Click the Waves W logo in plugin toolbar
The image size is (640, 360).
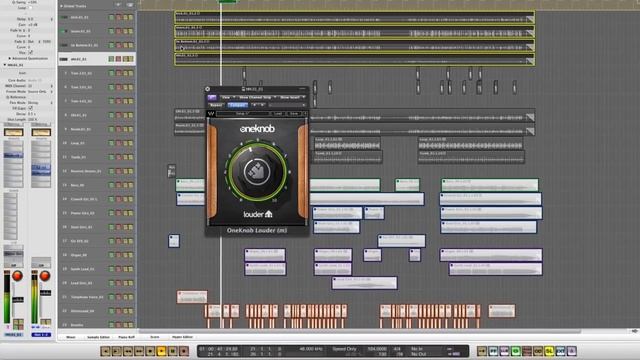(x=211, y=114)
